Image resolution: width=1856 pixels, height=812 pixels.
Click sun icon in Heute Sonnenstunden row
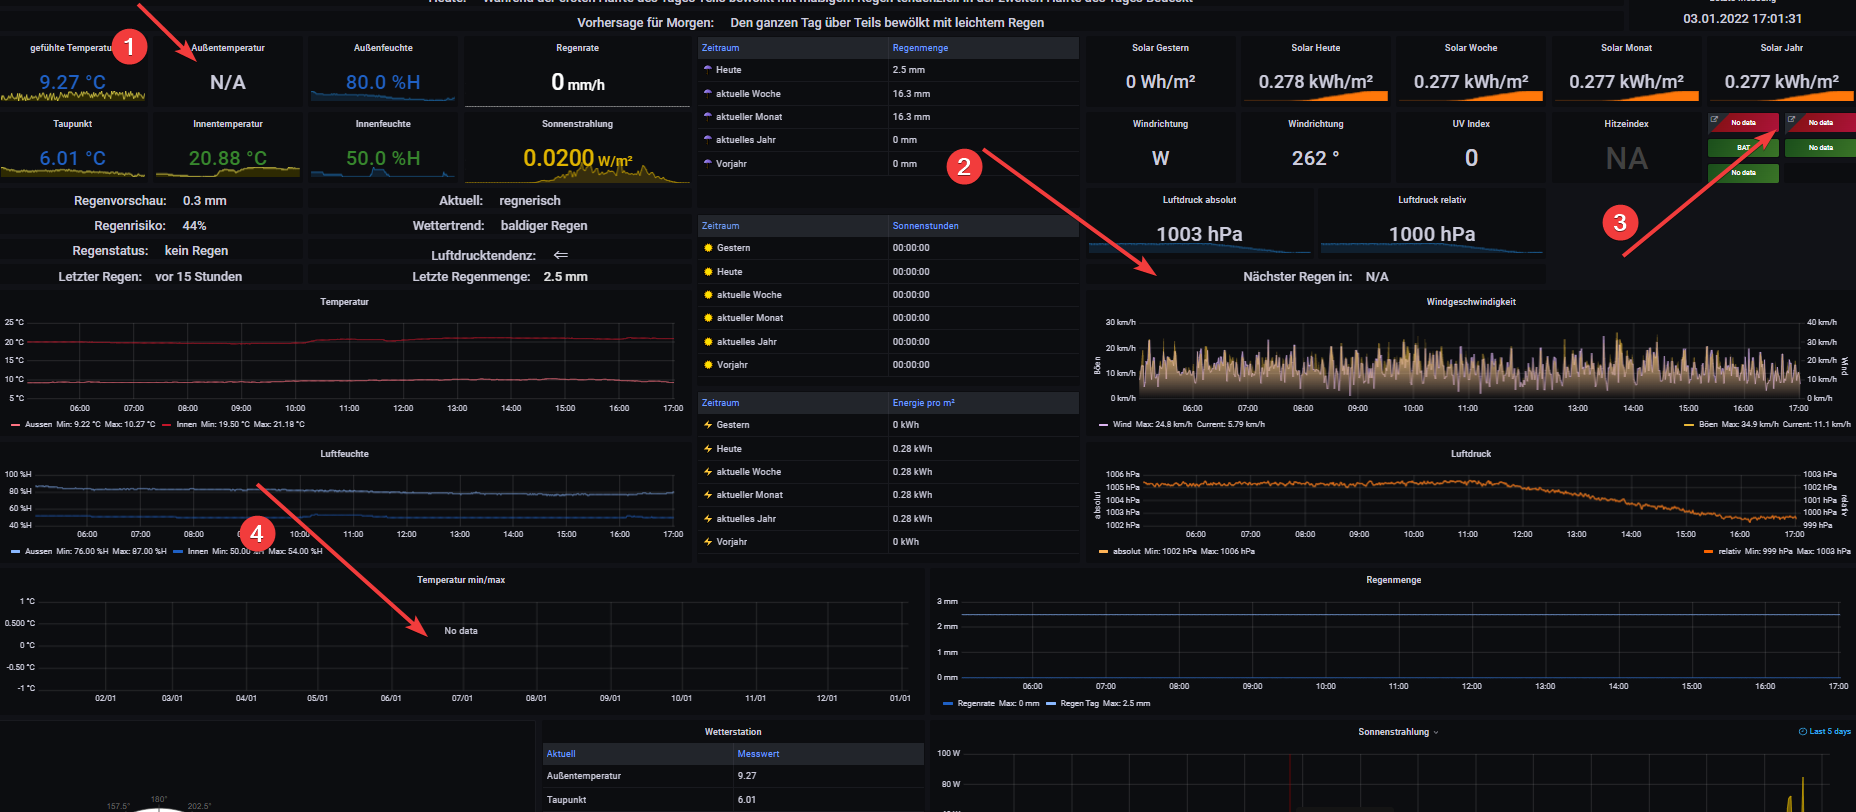pyautogui.click(x=708, y=272)
